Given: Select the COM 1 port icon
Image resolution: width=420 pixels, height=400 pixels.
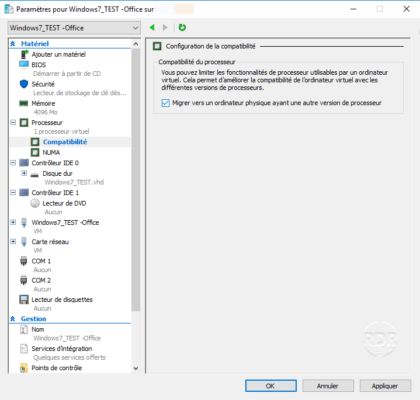Looking at the screenshot, I should (x=24, y=261).
